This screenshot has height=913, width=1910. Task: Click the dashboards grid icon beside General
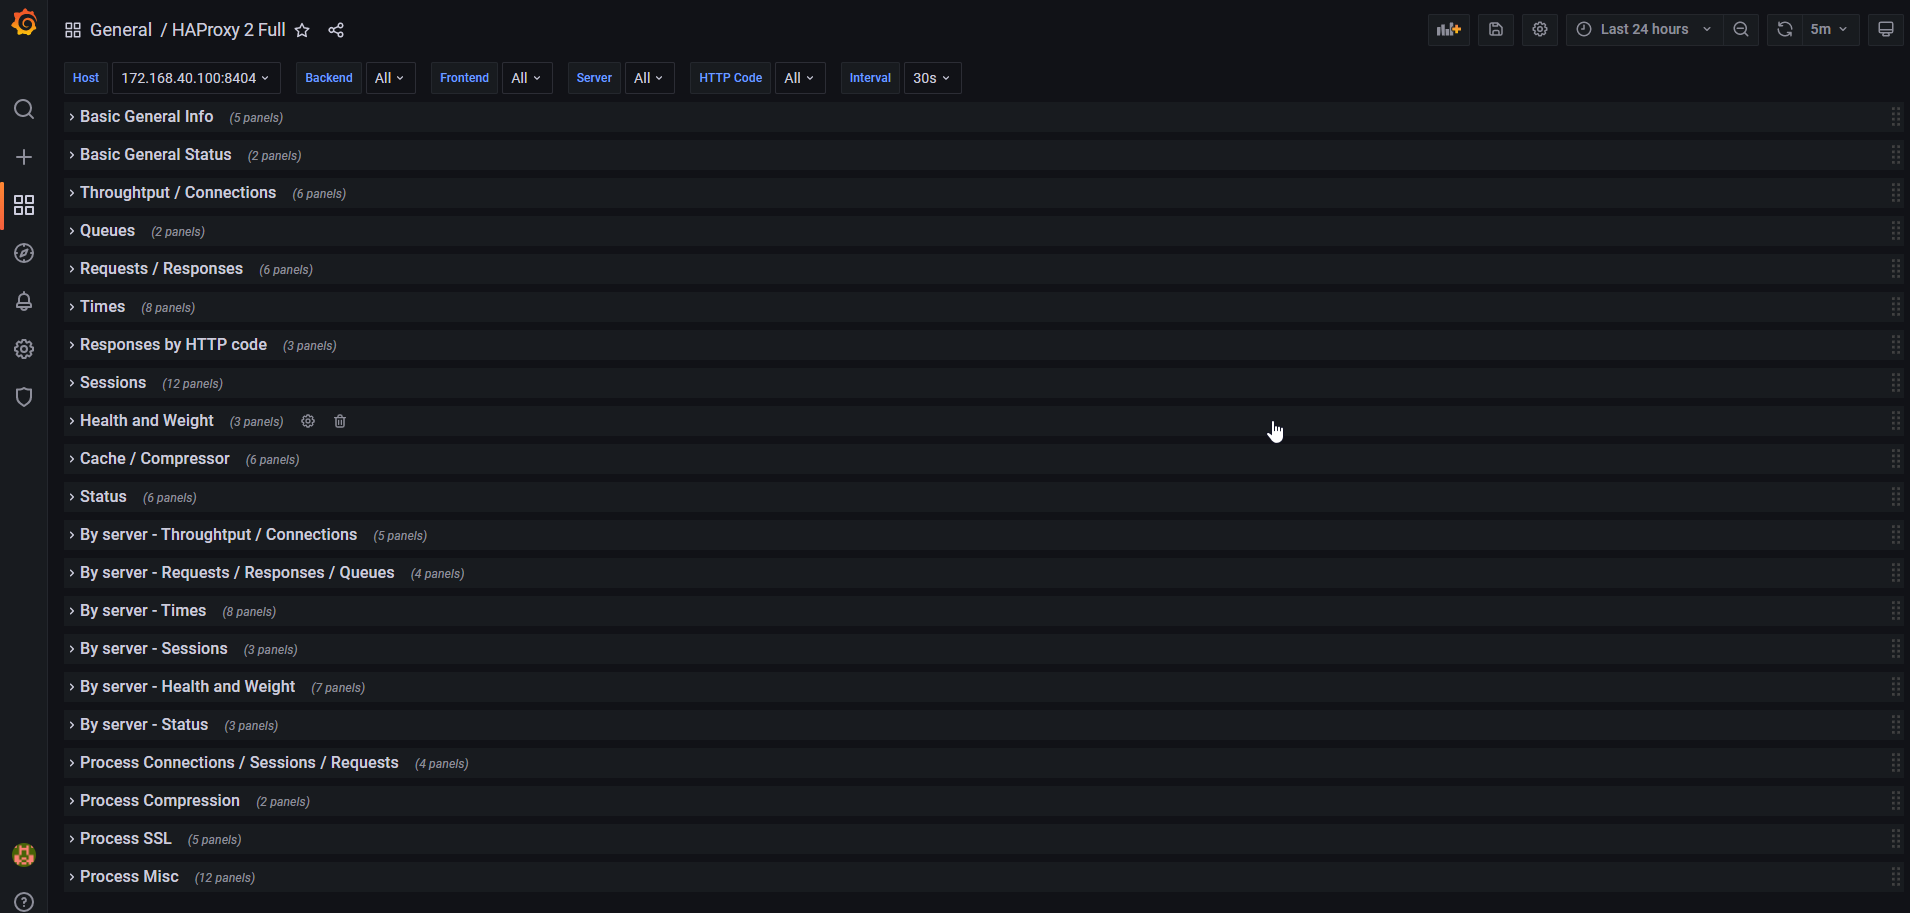tap(73, 30)
